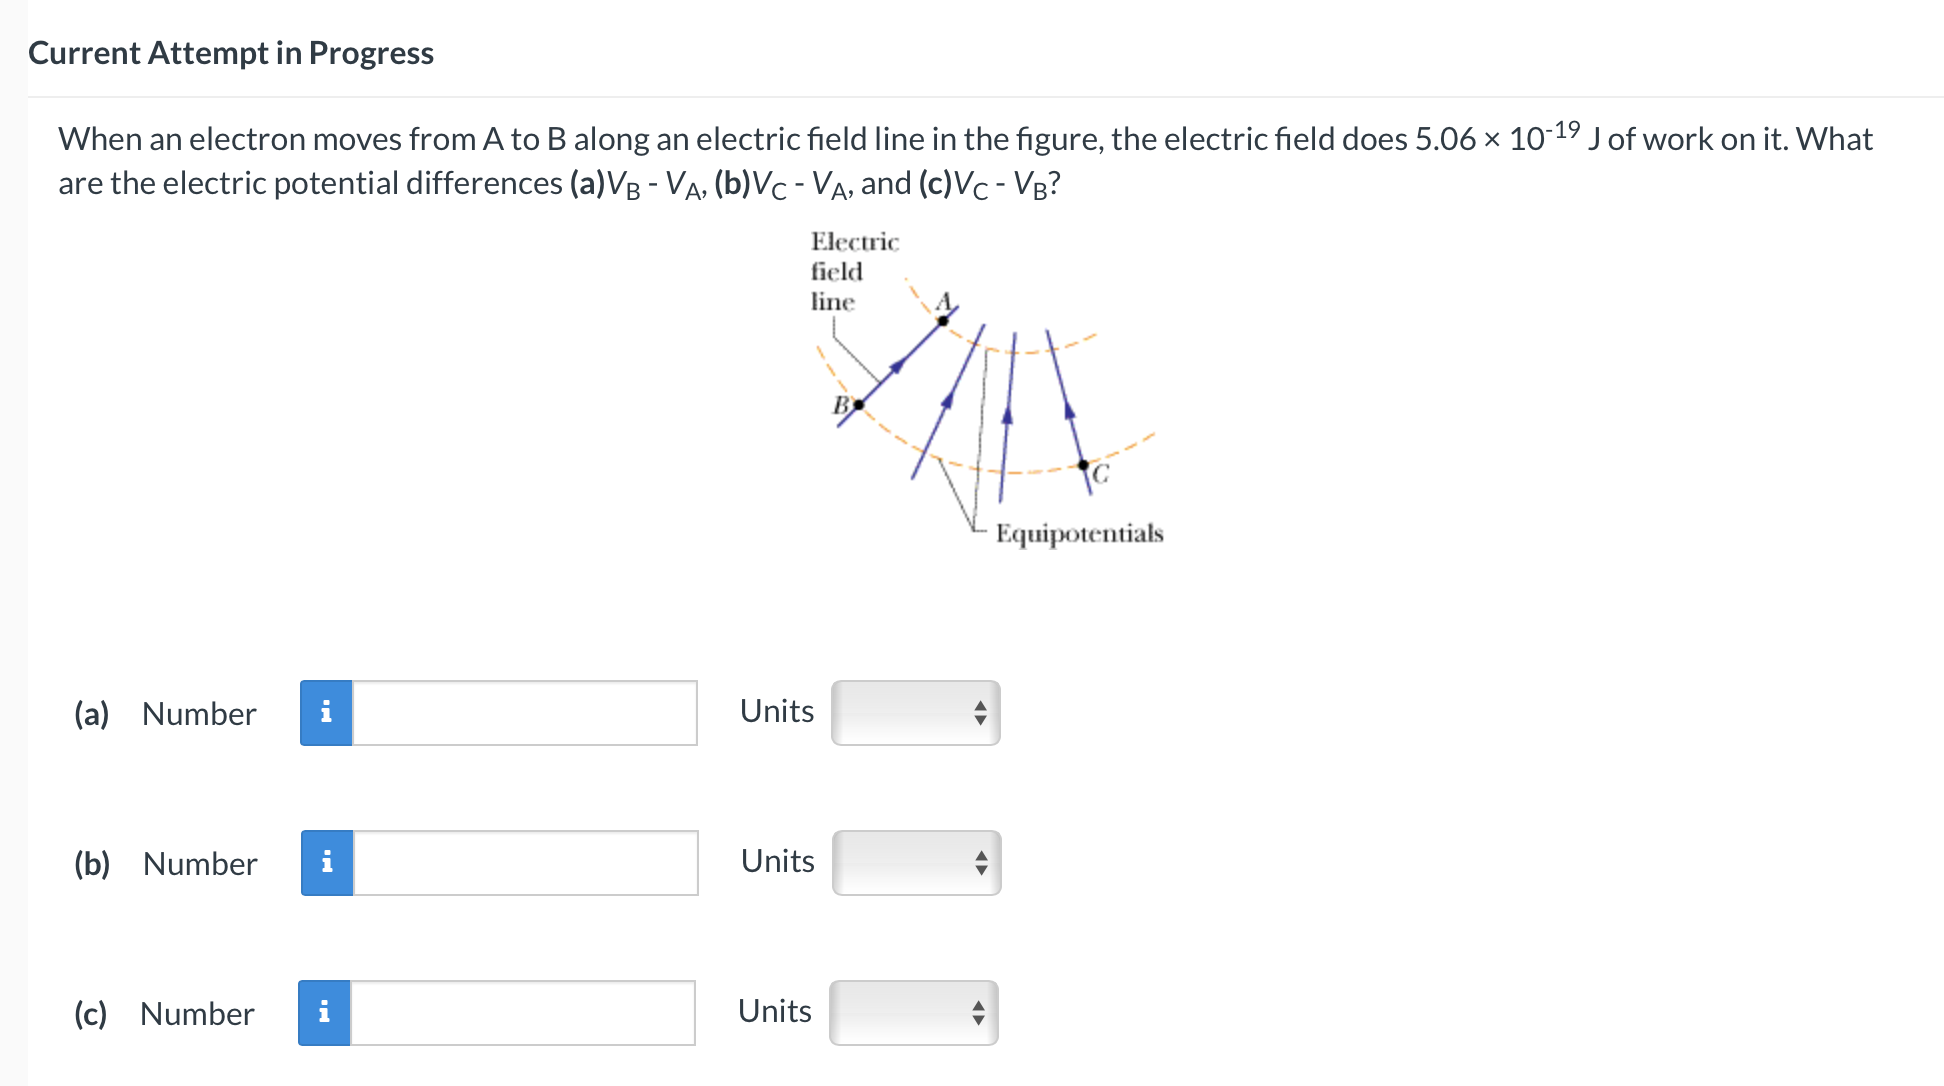Select the blue i button next to part b
The width and height of the screenshot is (1944, 1086).
(x=325, y=862)
